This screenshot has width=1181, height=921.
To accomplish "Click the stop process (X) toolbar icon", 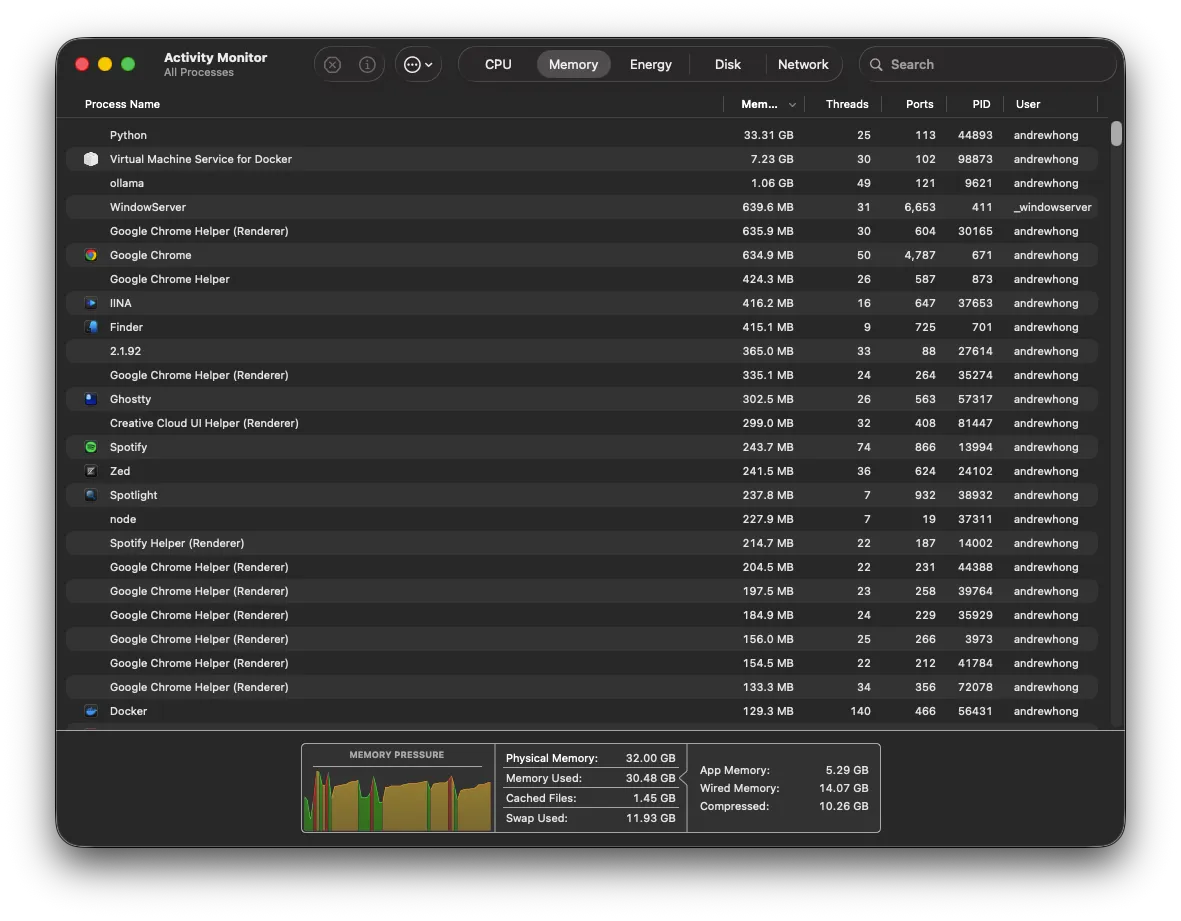I will coord(333,65).
